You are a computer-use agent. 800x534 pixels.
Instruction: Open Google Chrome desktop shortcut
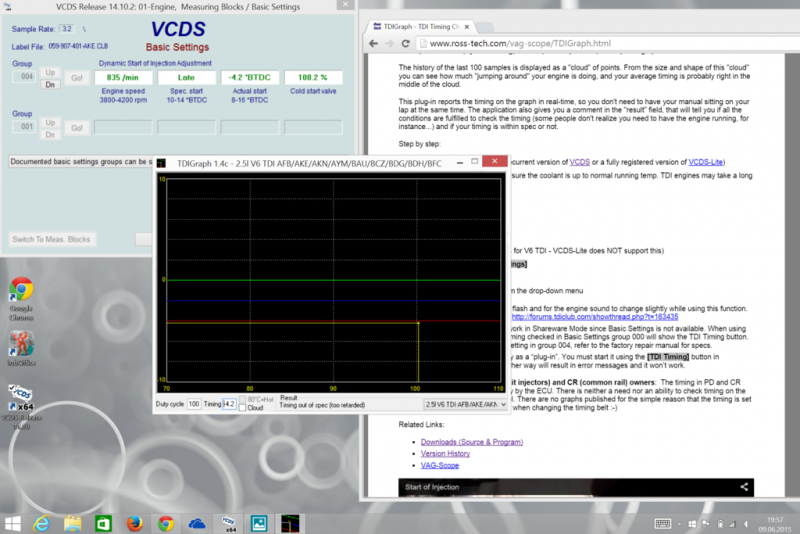pyautogui.click(x=20, y=292)
